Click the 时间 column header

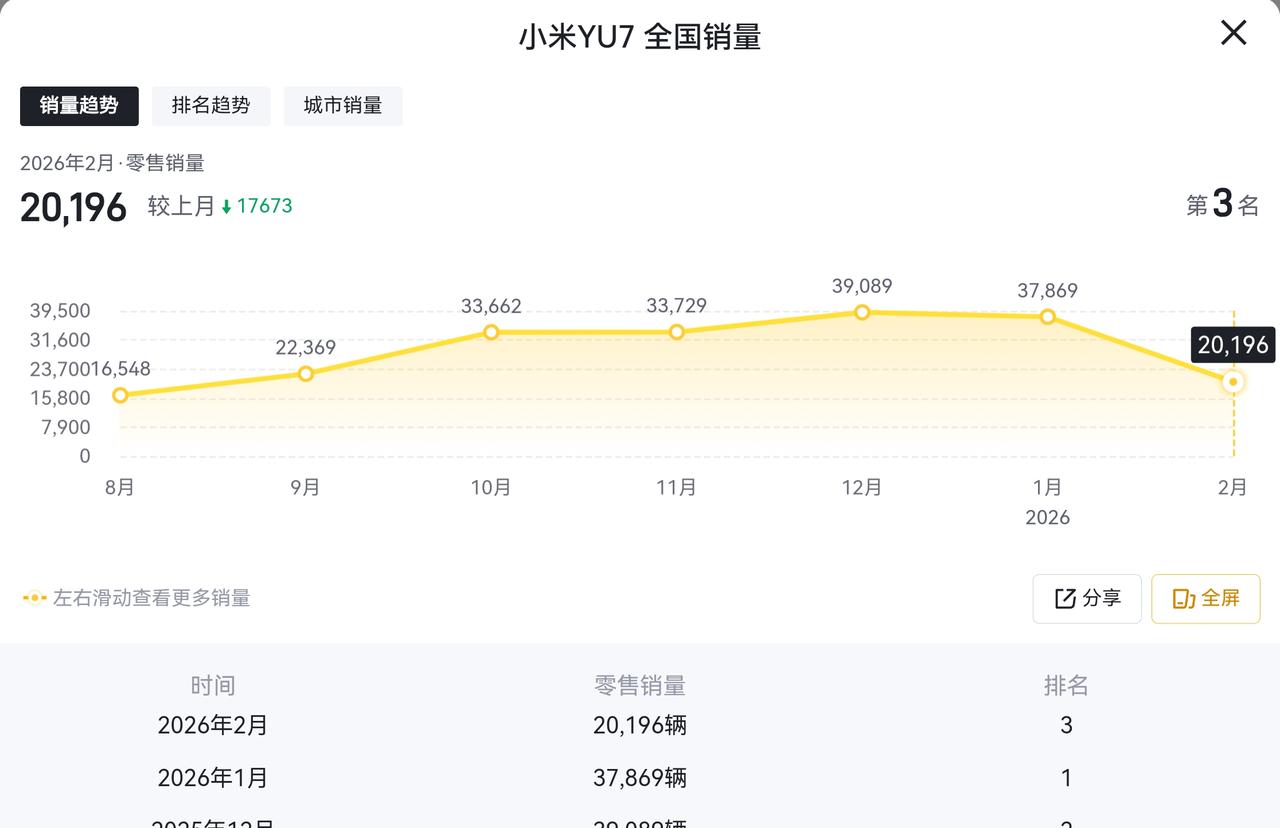coord(213,685)
